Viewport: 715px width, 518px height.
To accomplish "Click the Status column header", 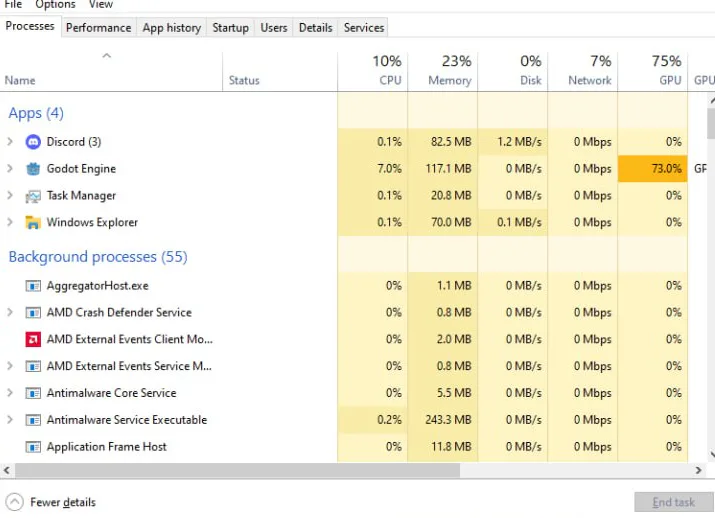I will (280, 71).
